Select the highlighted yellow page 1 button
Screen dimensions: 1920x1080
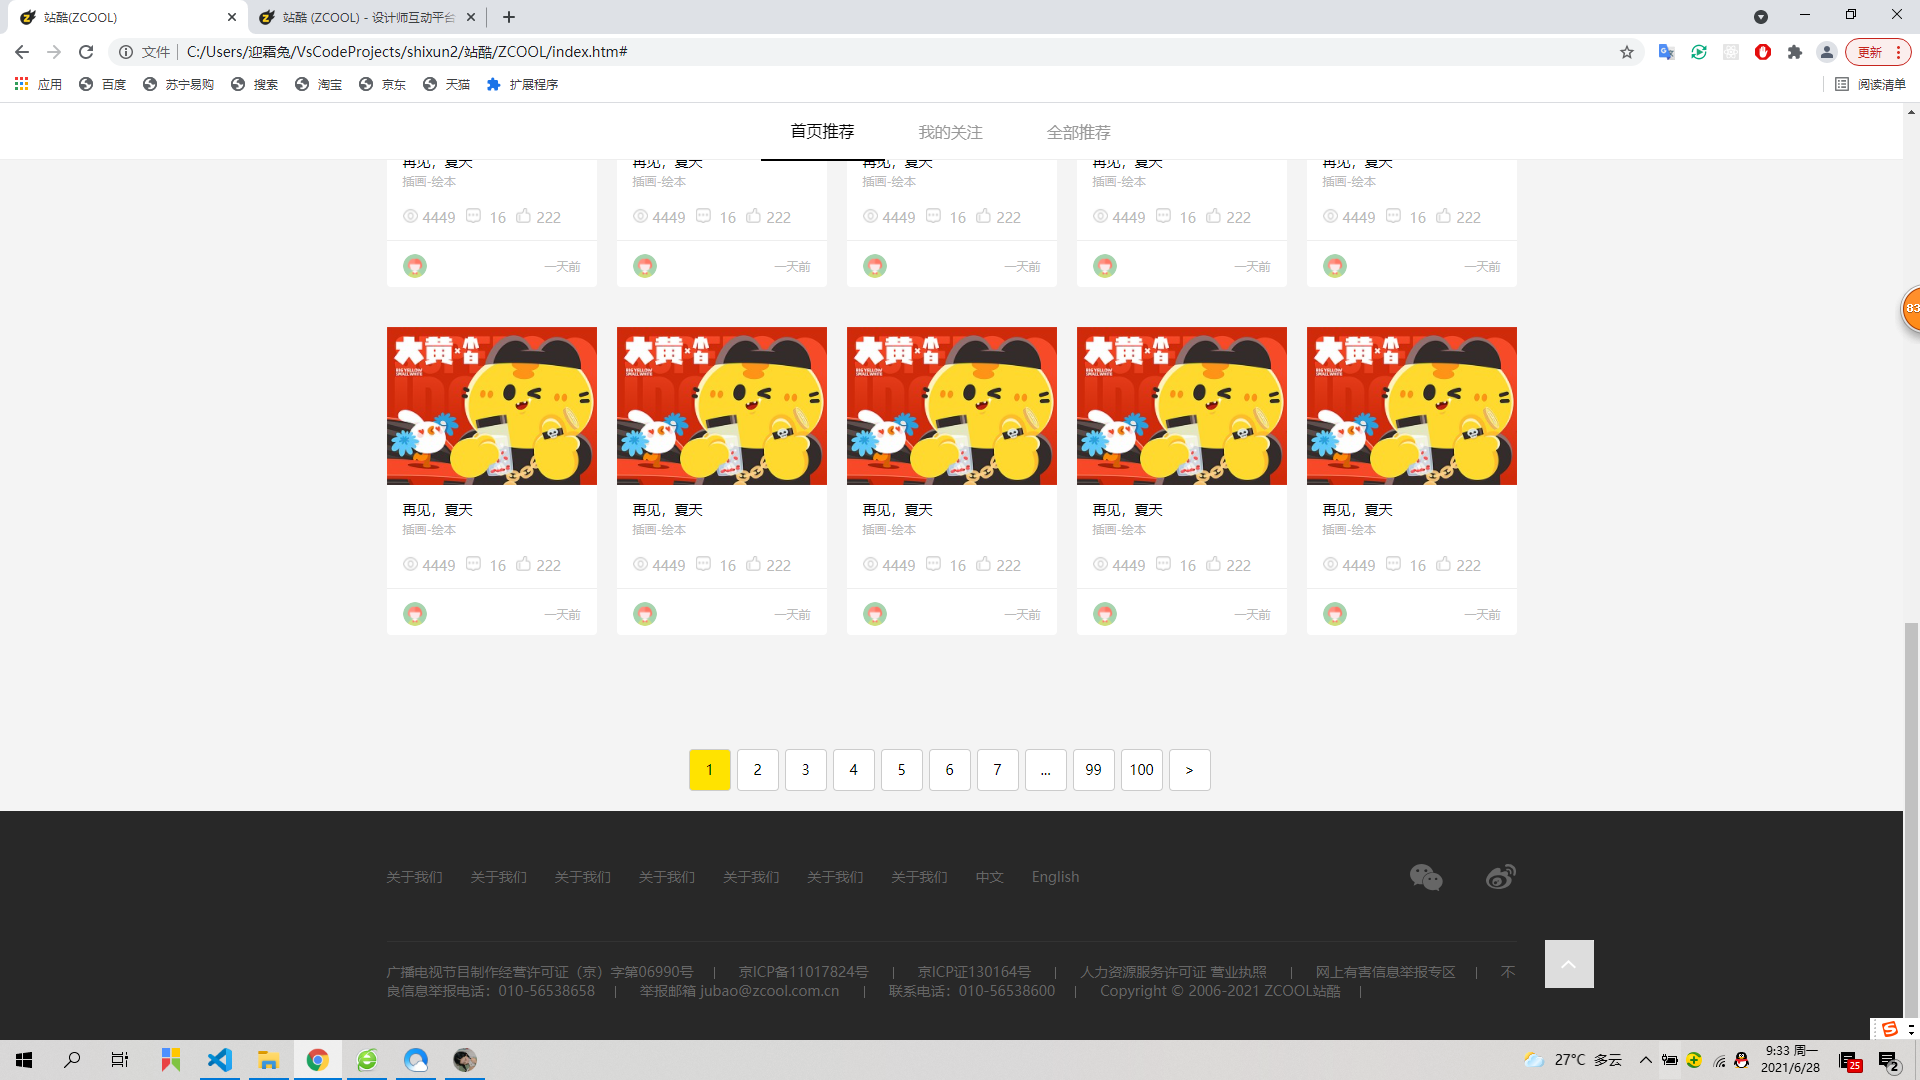click(x=710, y=770)
